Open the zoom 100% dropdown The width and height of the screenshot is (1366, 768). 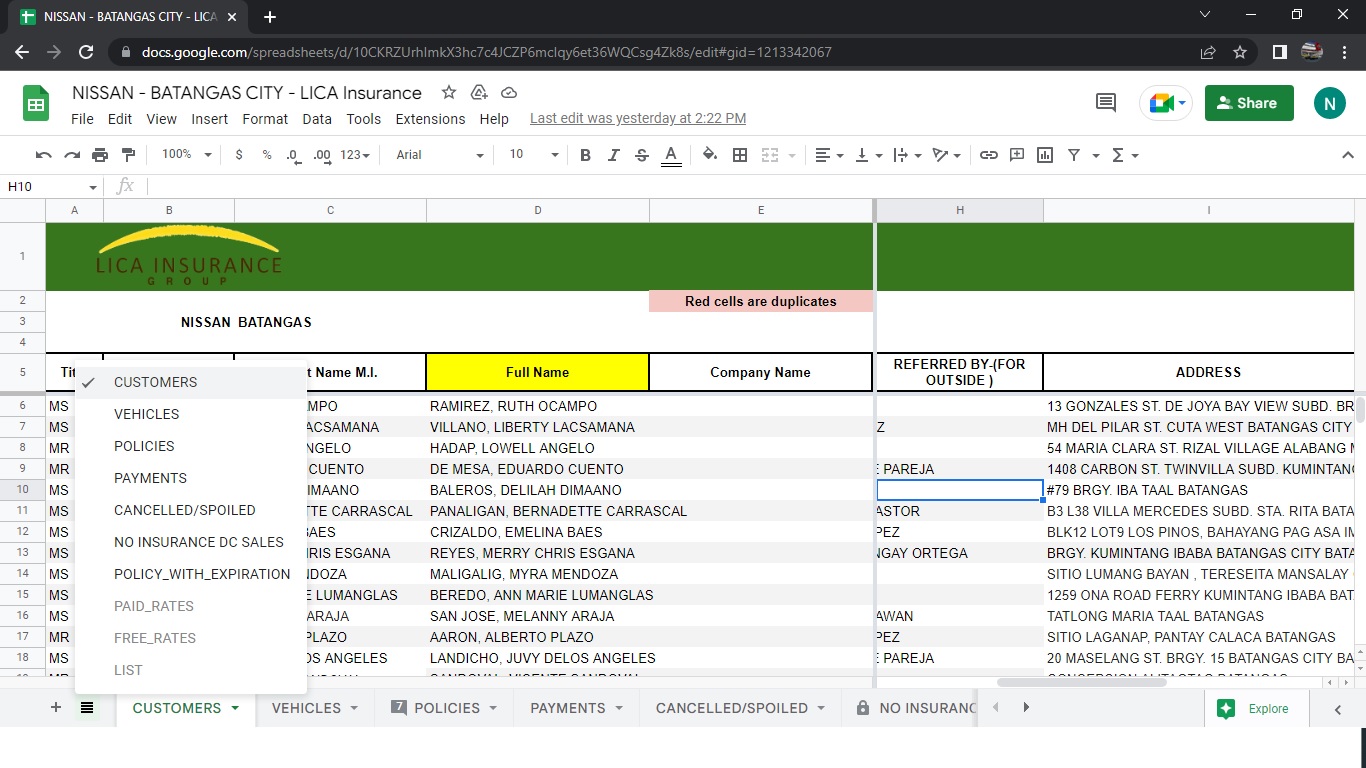pos(187,155)
